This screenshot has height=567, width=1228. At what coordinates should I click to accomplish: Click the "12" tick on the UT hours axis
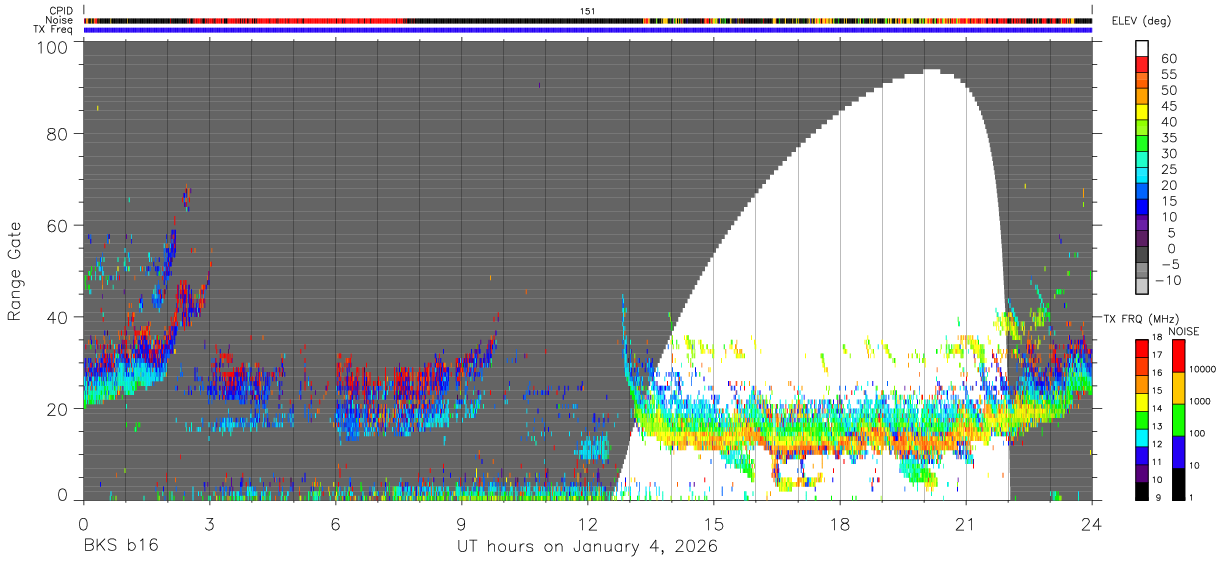588,523
